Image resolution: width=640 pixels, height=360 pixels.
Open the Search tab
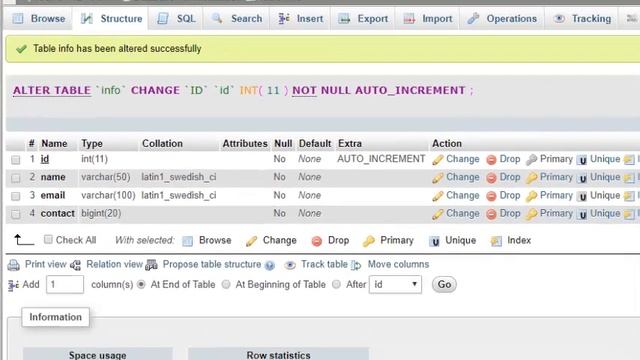point(237,19)
